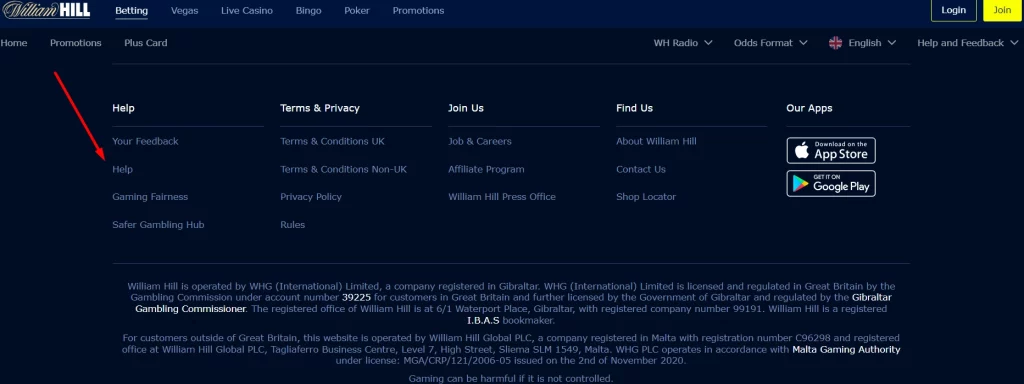Image resolution: width=1024 pixels, height=384 pixels.
Task: Click the Contact Us link
Action: point(641,169)
